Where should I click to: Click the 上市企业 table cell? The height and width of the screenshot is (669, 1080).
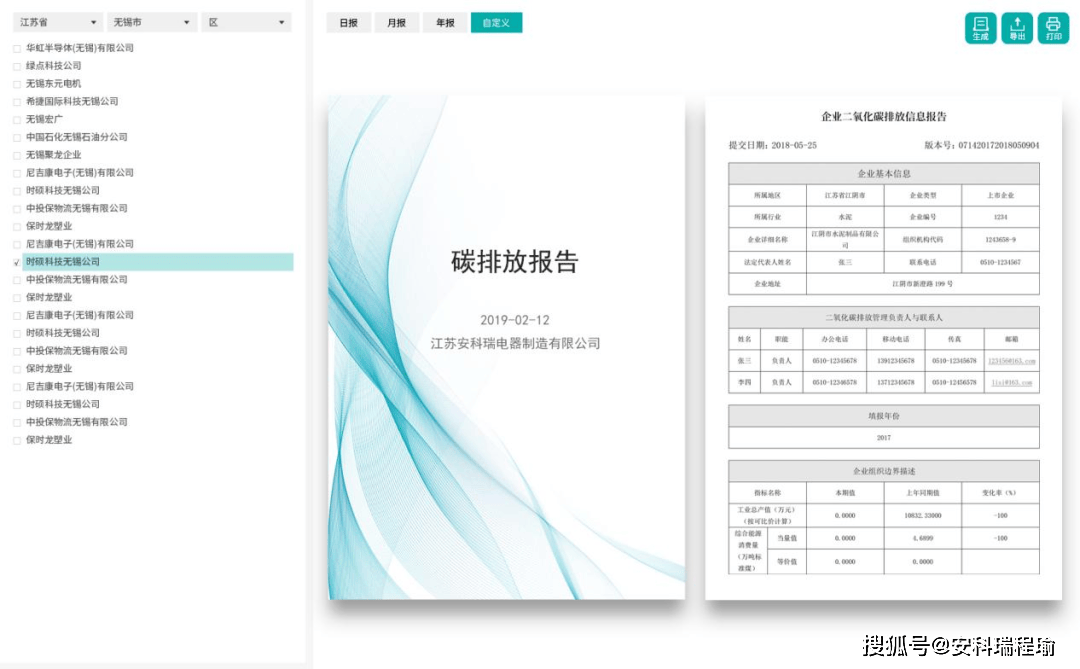1000,196
